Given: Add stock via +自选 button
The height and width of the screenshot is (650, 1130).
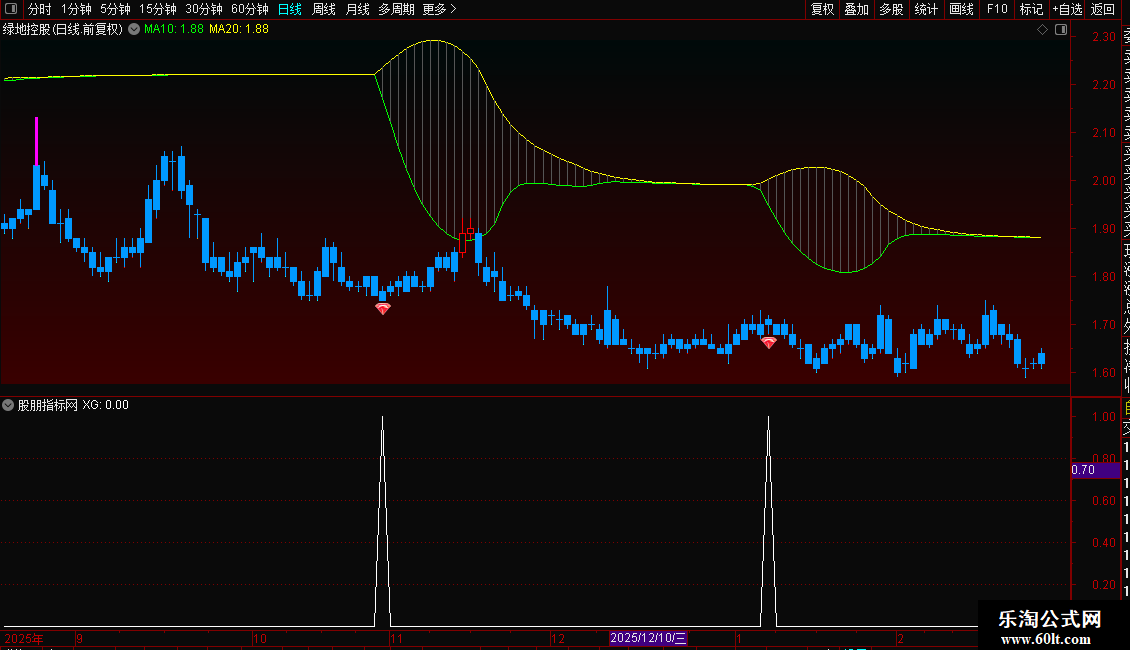Looking at the screenshot, I should pyautogui.click(x=1067, y=9).
